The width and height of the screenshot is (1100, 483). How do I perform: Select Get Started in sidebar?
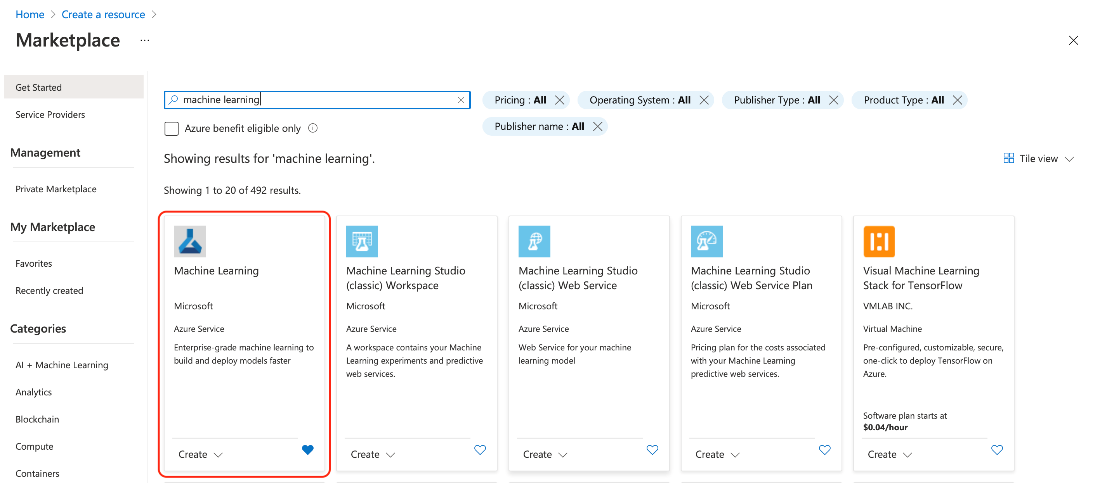pos(74,88)
